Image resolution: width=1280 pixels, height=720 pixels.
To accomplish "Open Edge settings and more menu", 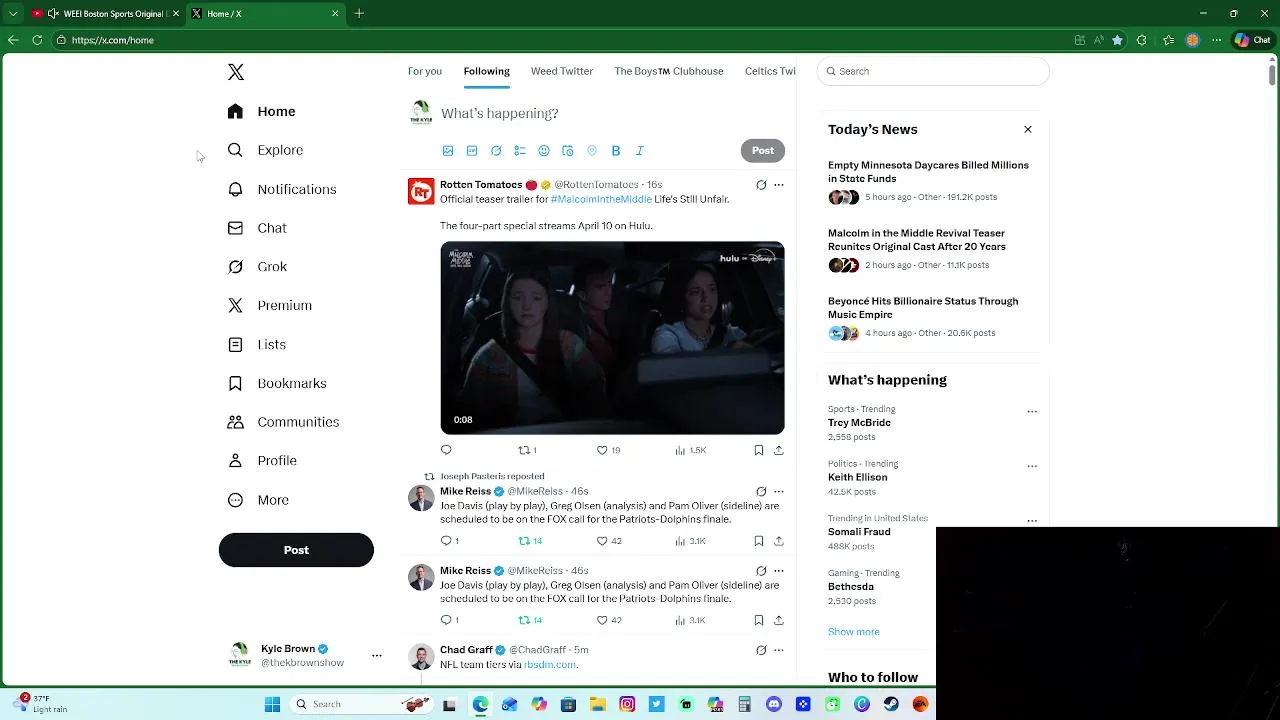I will pos(1216,40).
